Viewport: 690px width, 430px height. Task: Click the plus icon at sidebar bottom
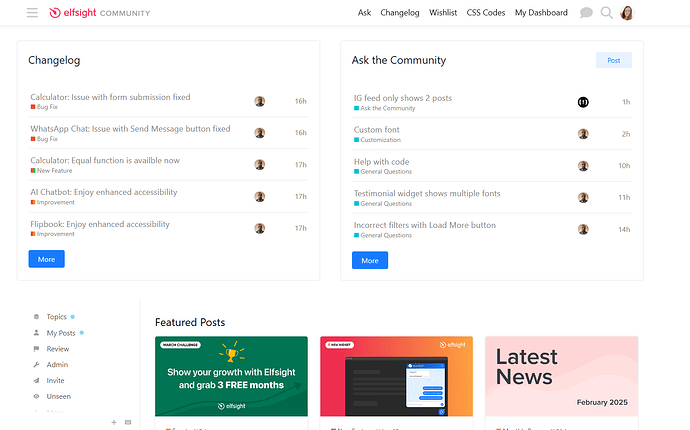point(114,422)
